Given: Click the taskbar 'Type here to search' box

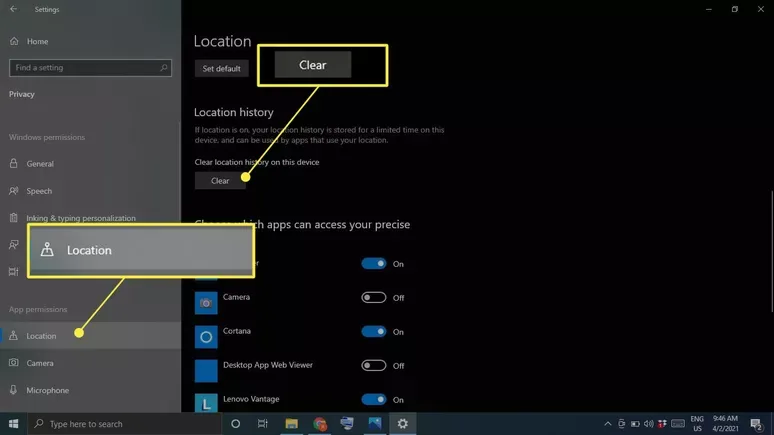Looking at the screenshot, I should (x=124, y=424).
